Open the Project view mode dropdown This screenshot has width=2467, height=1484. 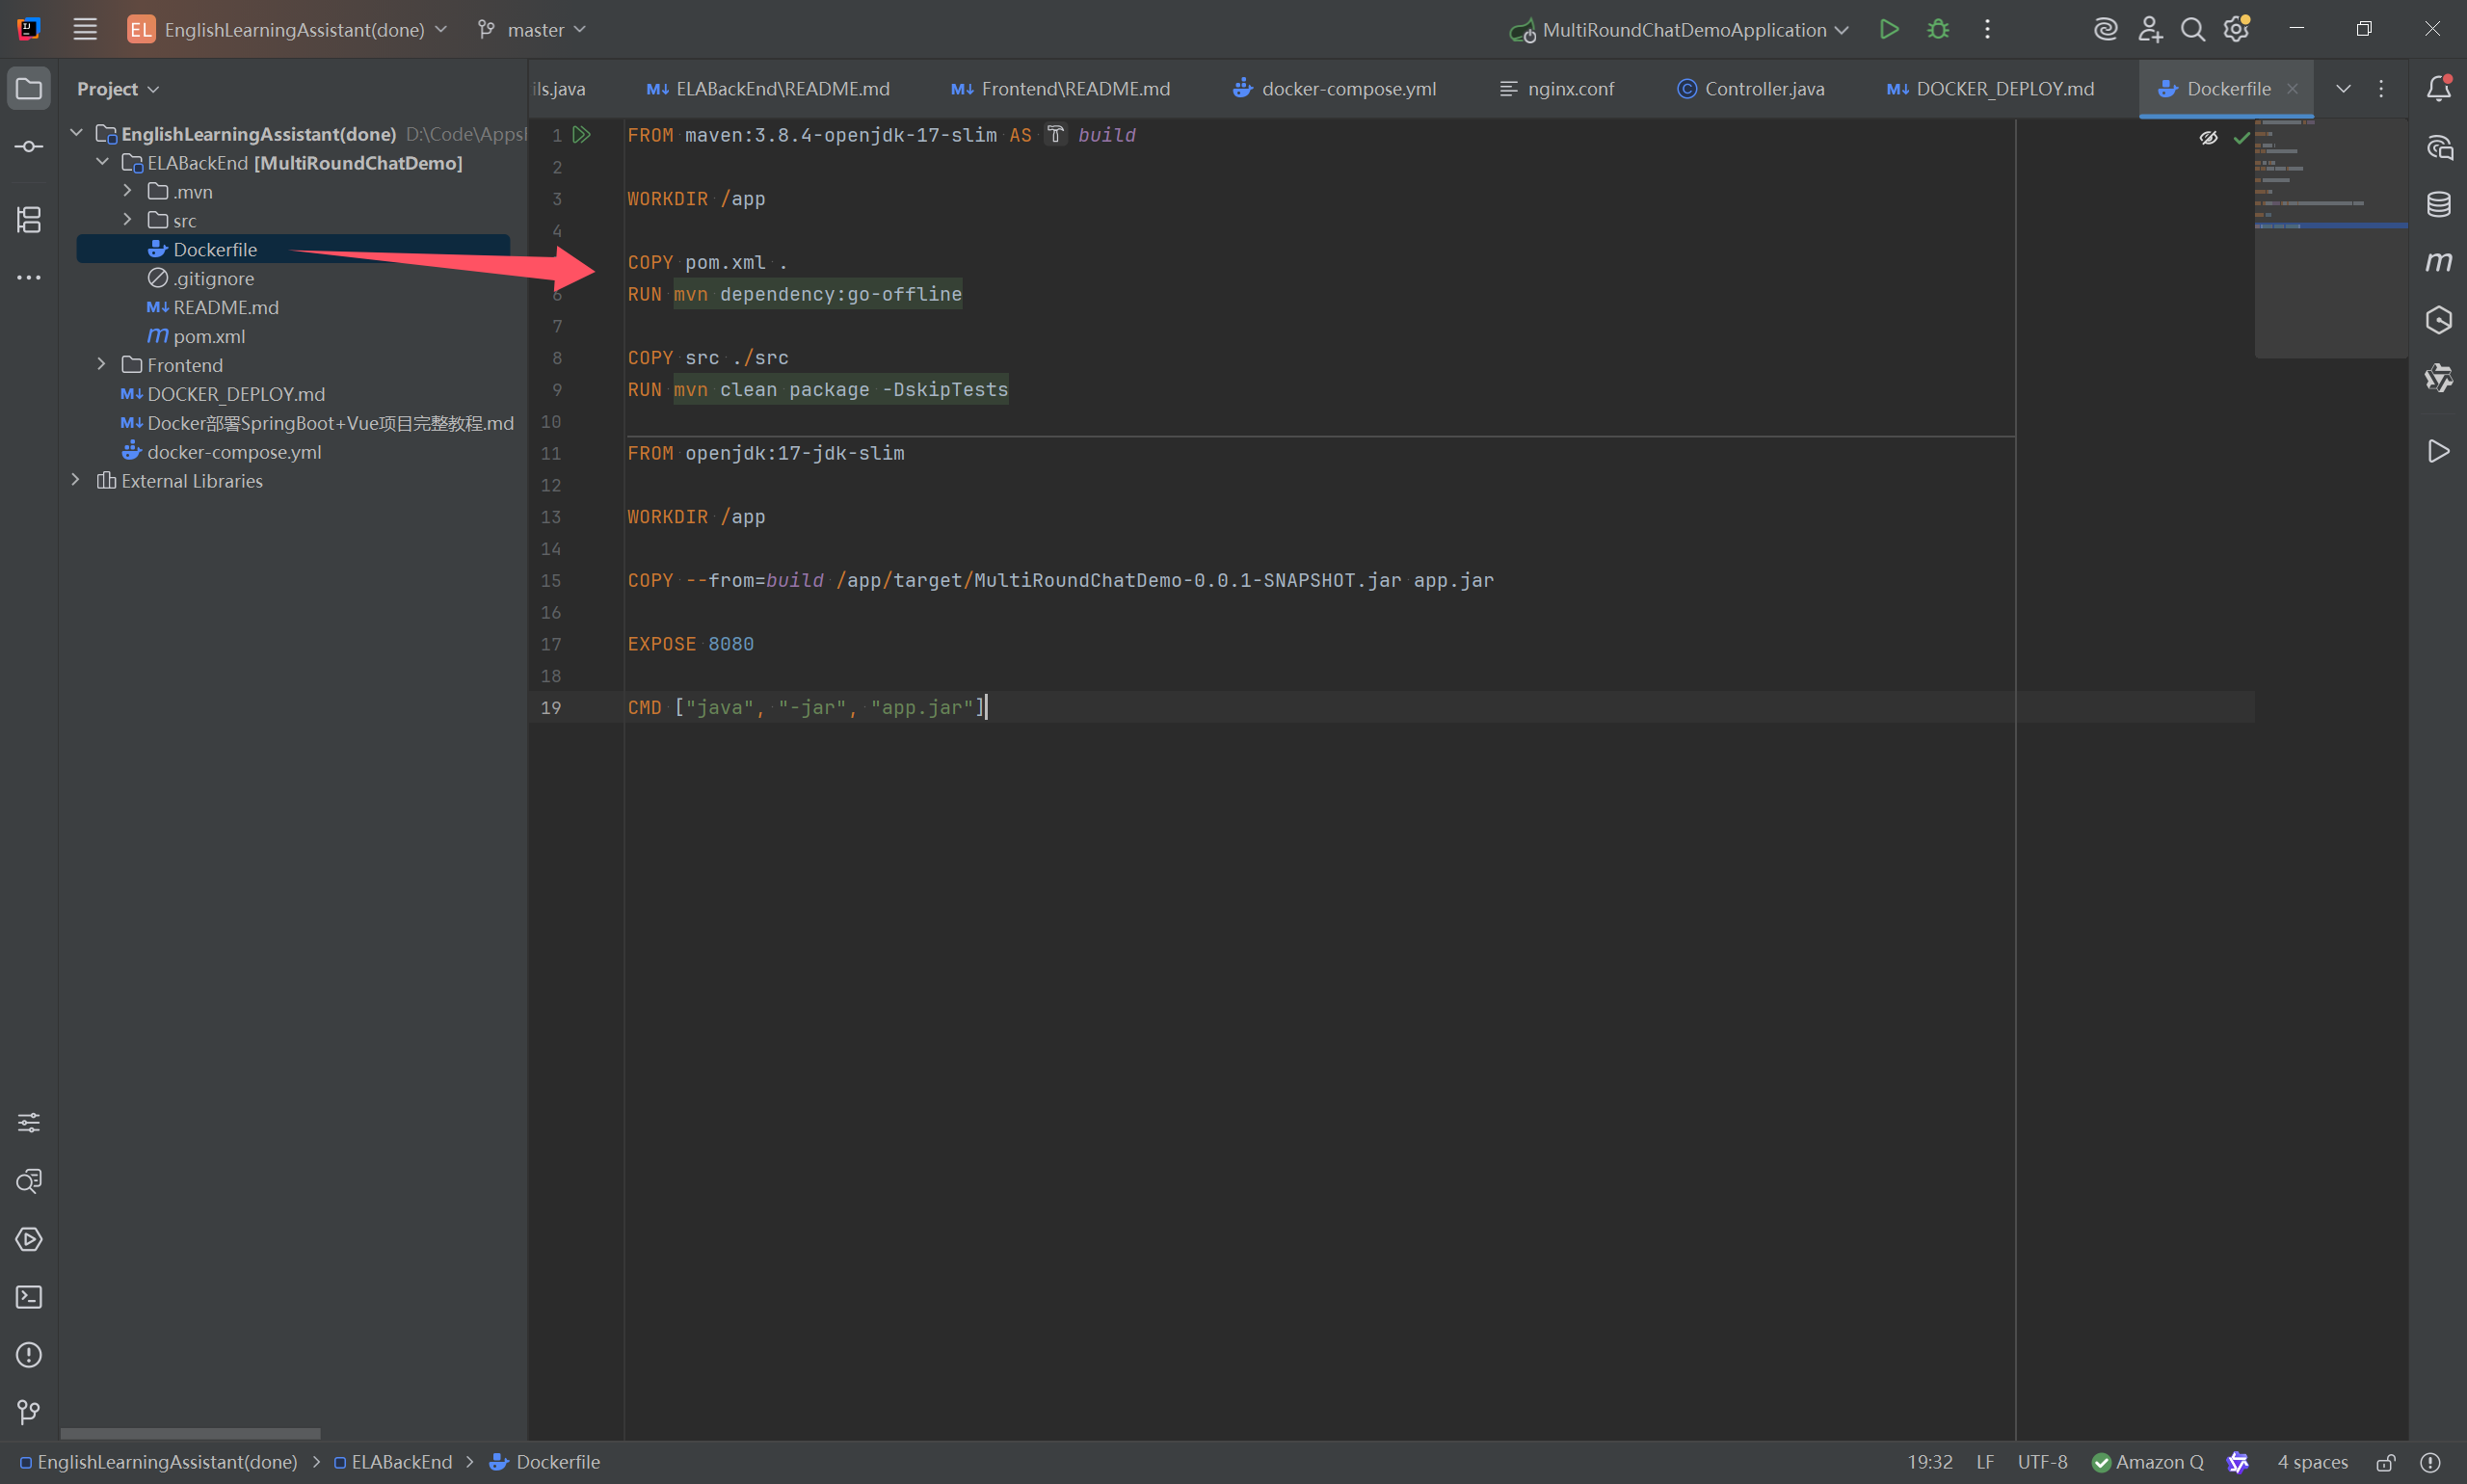coord(118,89)
